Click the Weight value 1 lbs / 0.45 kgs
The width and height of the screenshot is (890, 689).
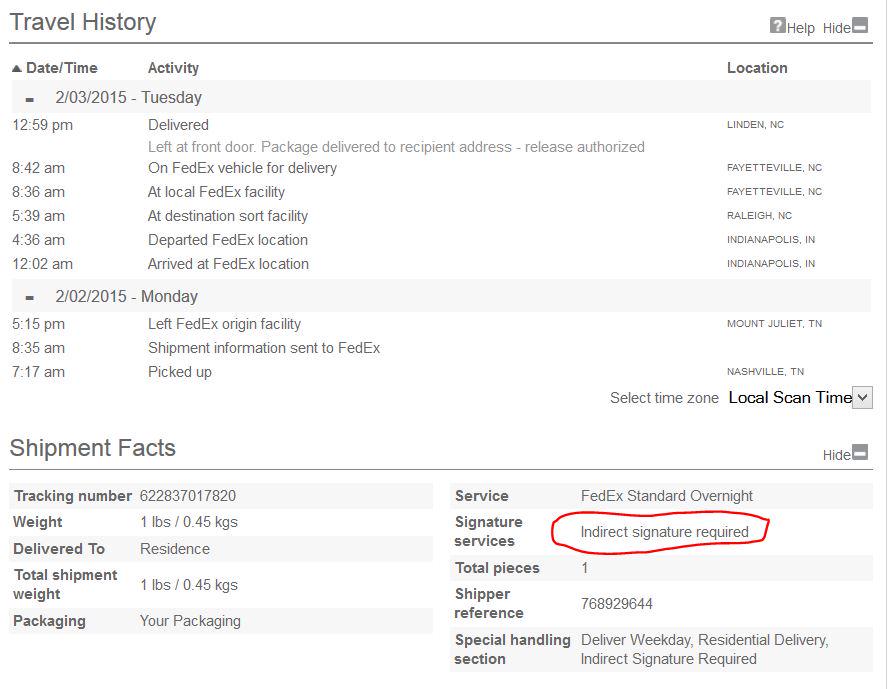click(189, 522)
